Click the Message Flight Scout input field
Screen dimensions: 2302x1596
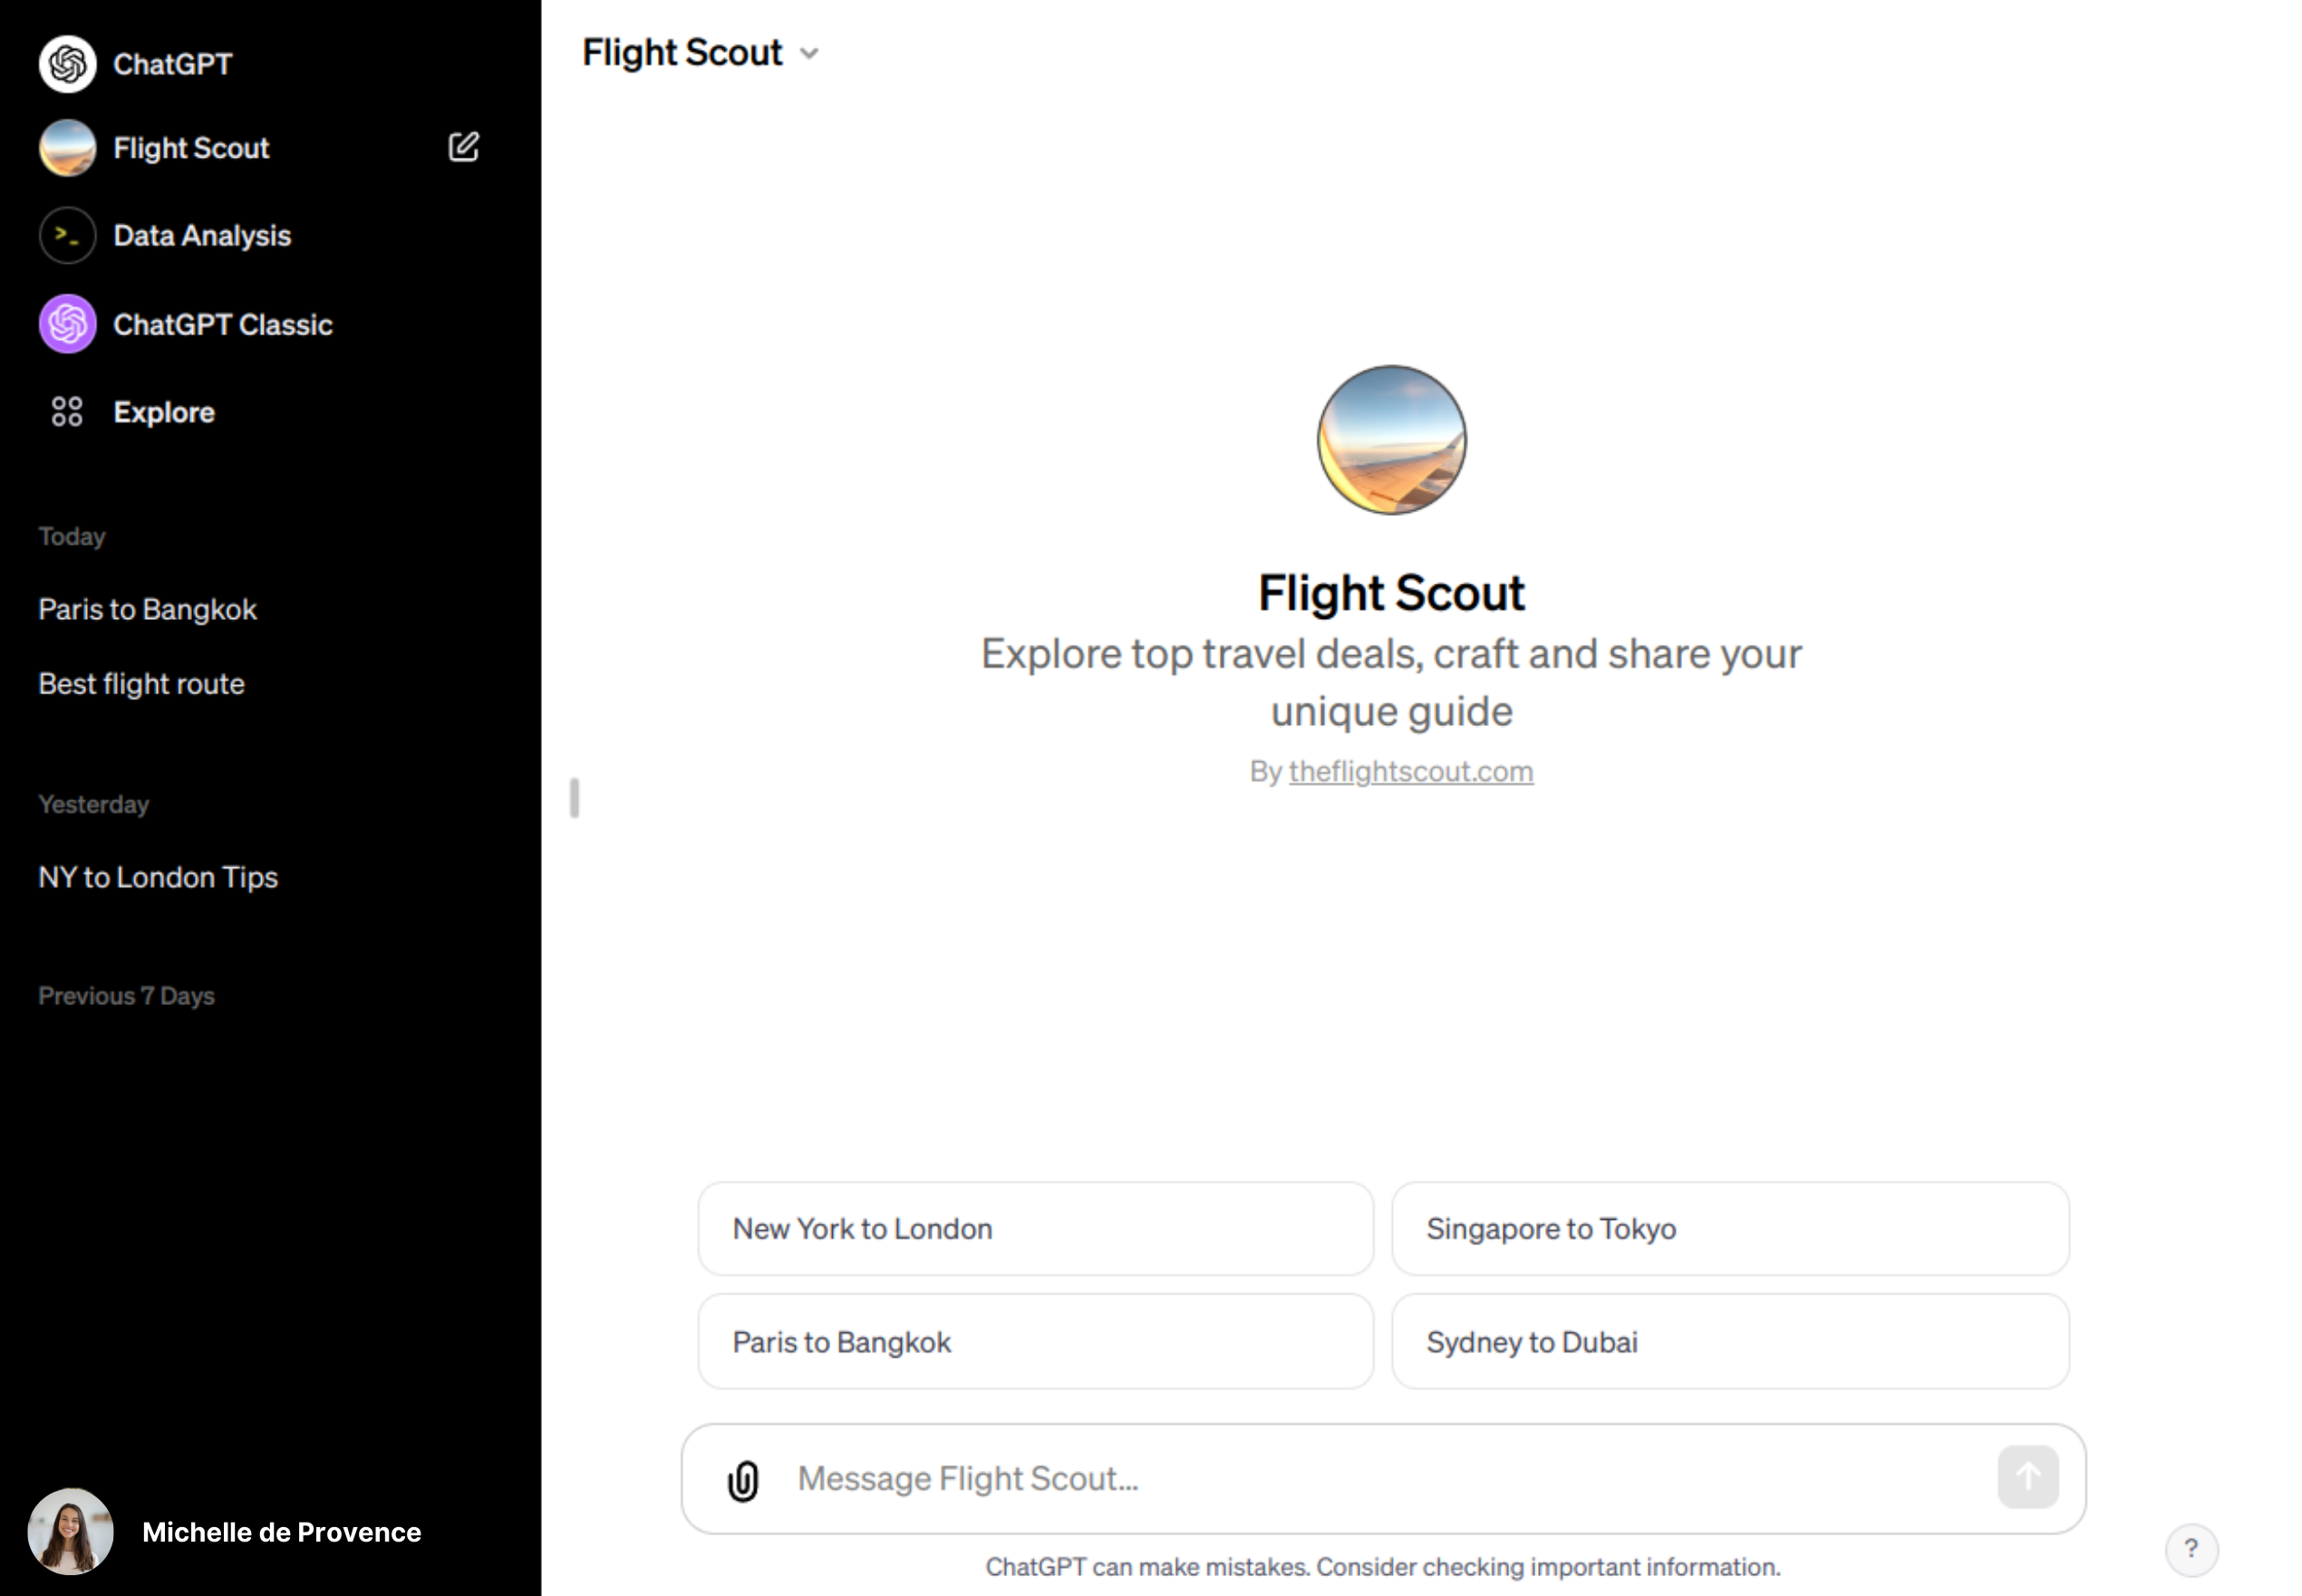point(1300,1477)
